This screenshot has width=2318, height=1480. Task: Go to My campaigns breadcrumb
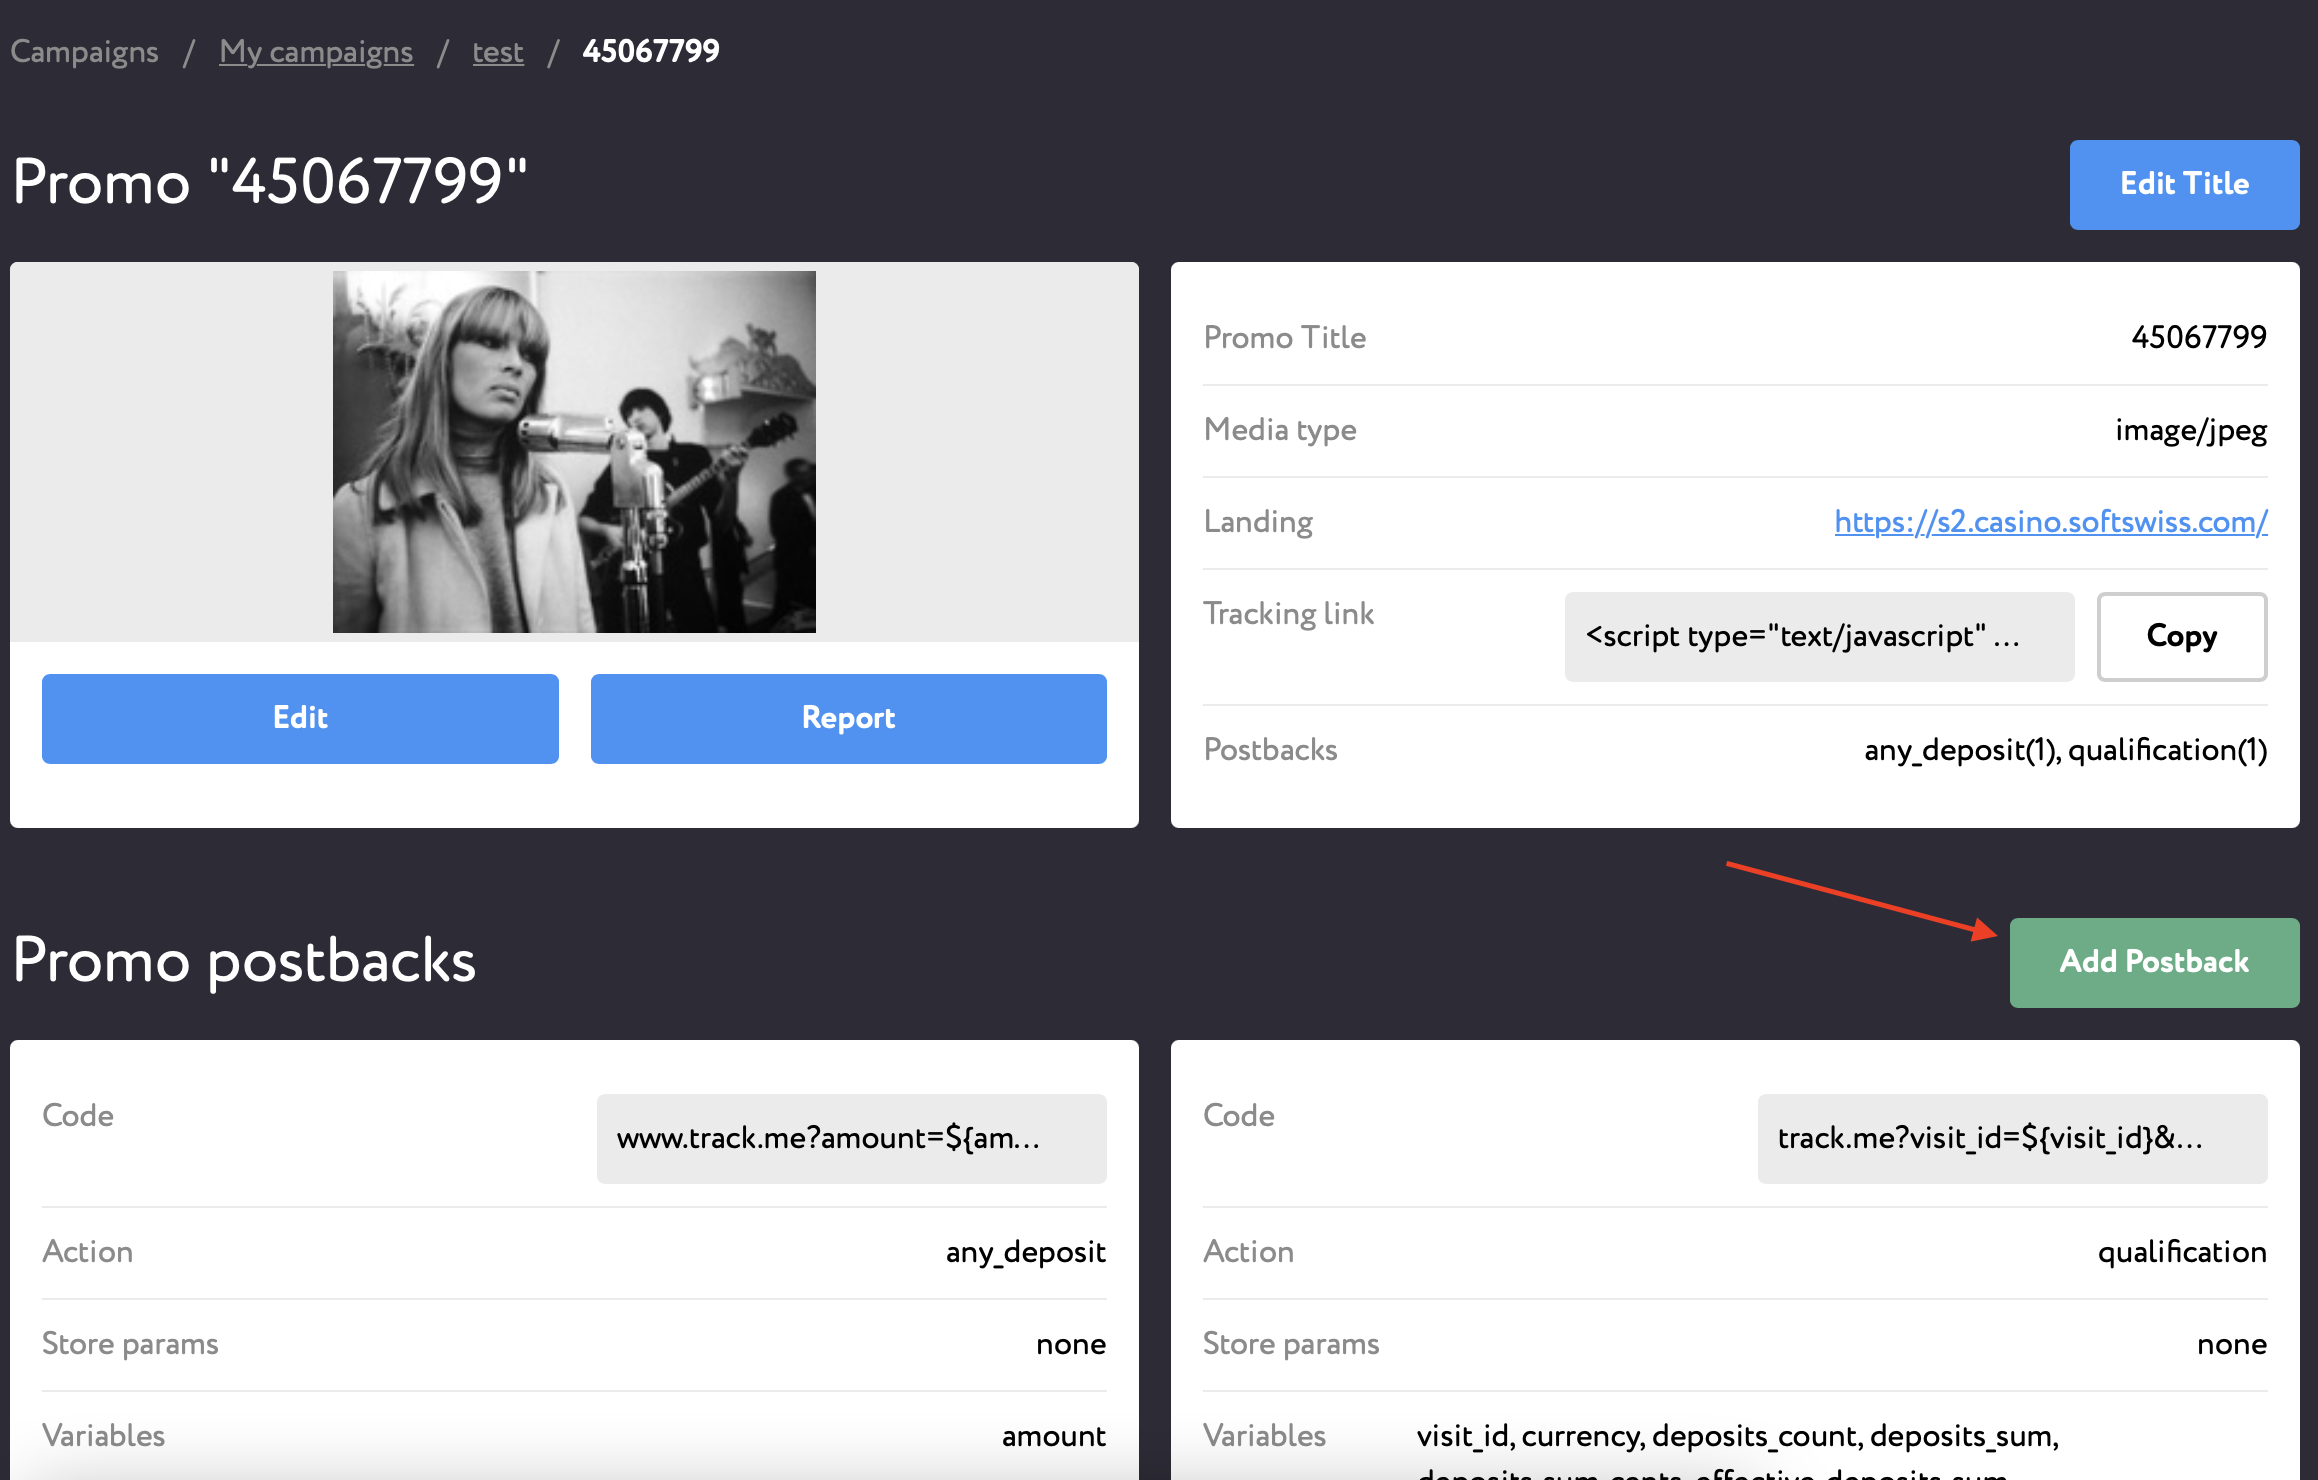[316, 51]
